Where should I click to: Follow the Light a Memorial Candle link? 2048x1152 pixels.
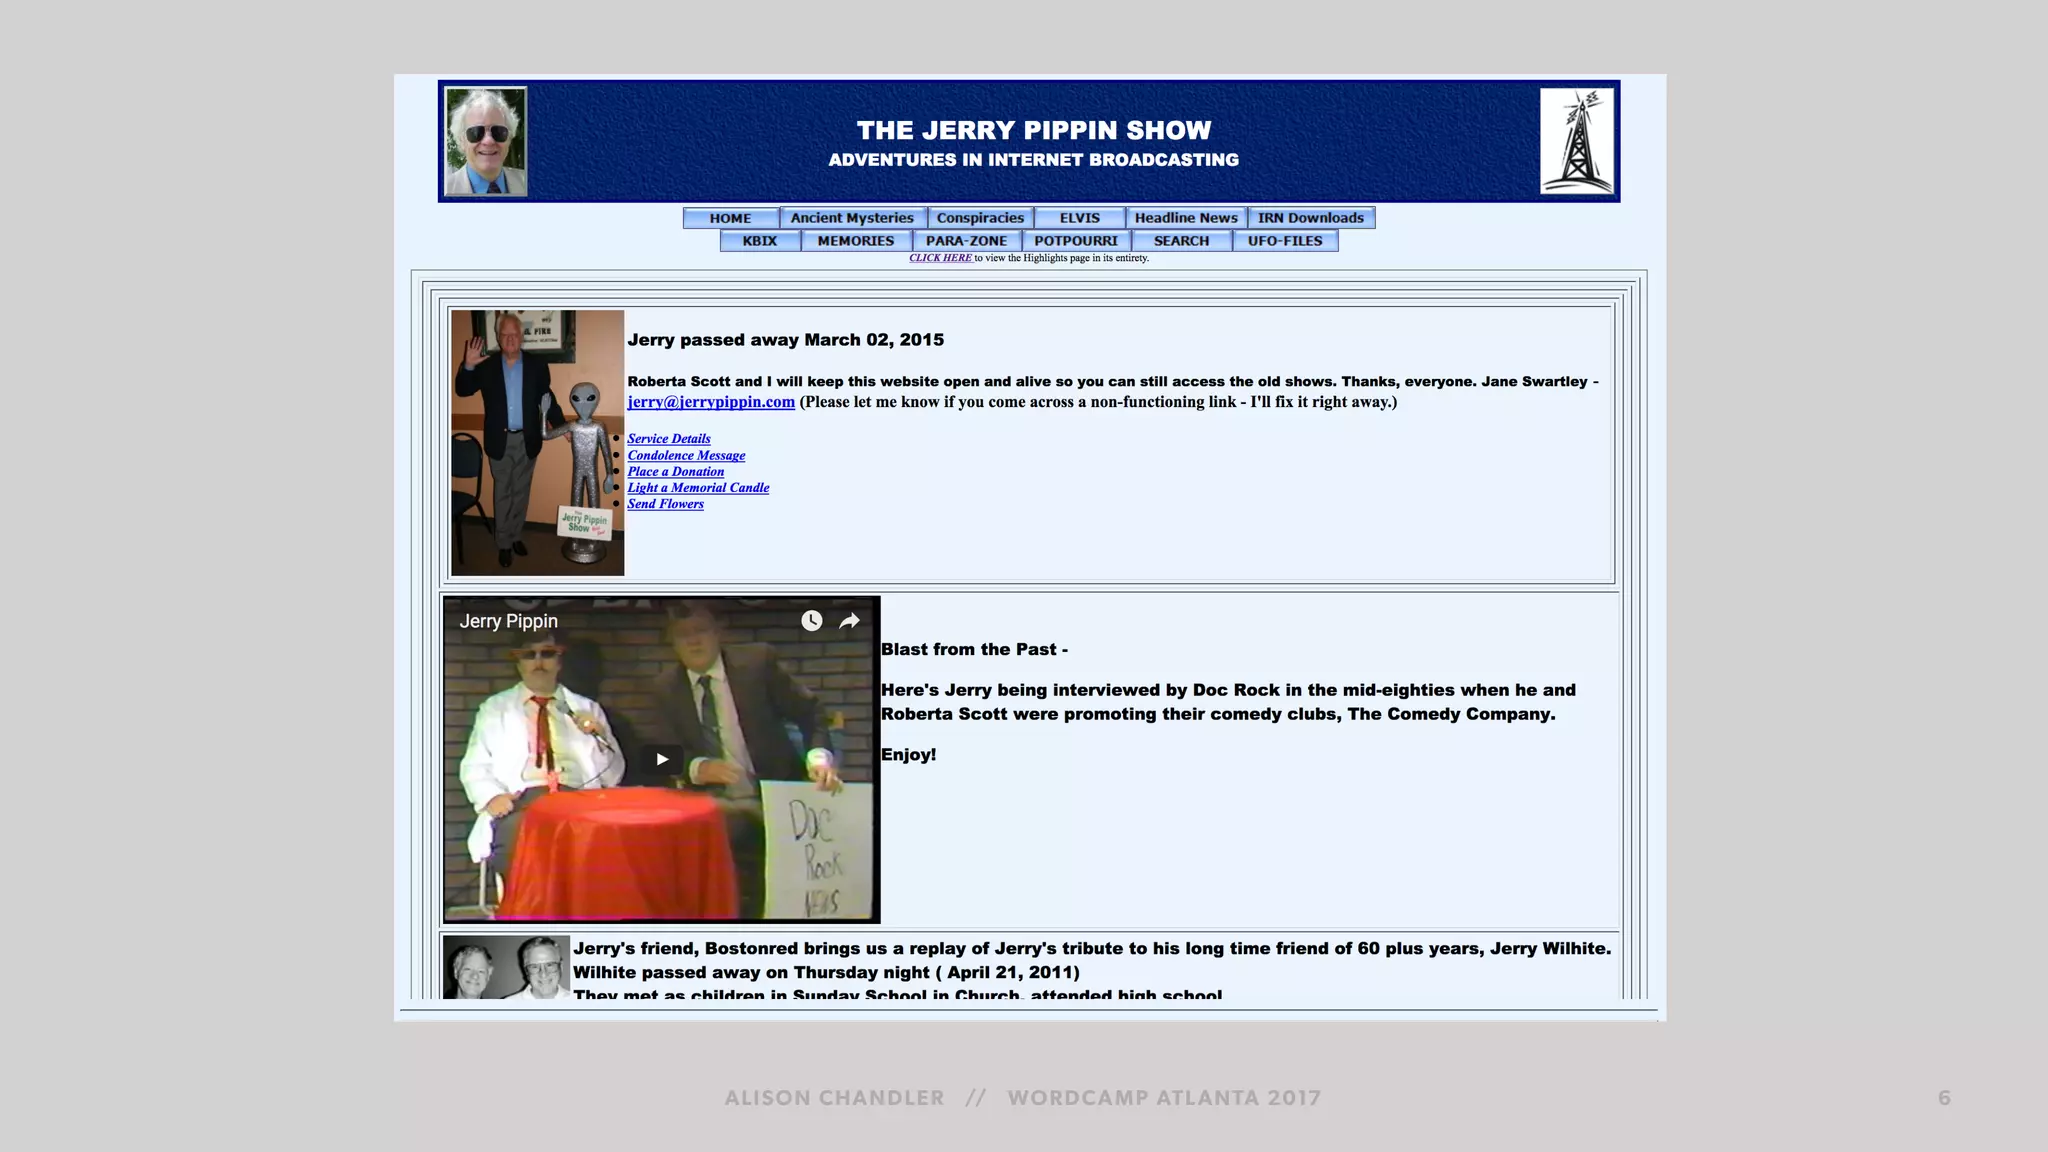tap(698, 488)
